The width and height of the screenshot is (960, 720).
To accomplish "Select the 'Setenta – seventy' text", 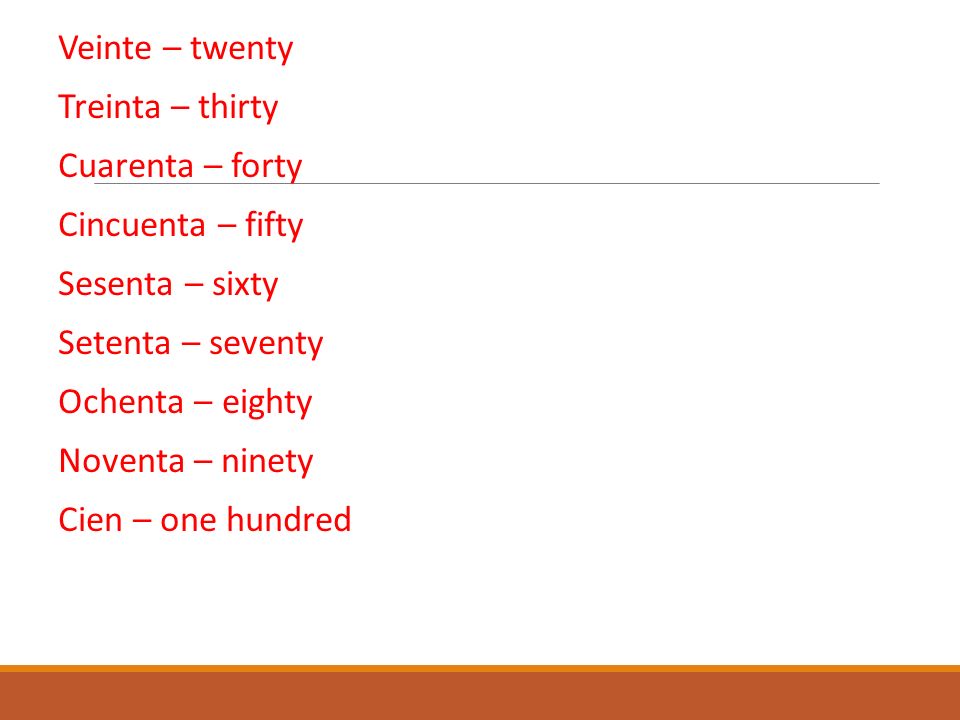I will [x=190, y=343].
